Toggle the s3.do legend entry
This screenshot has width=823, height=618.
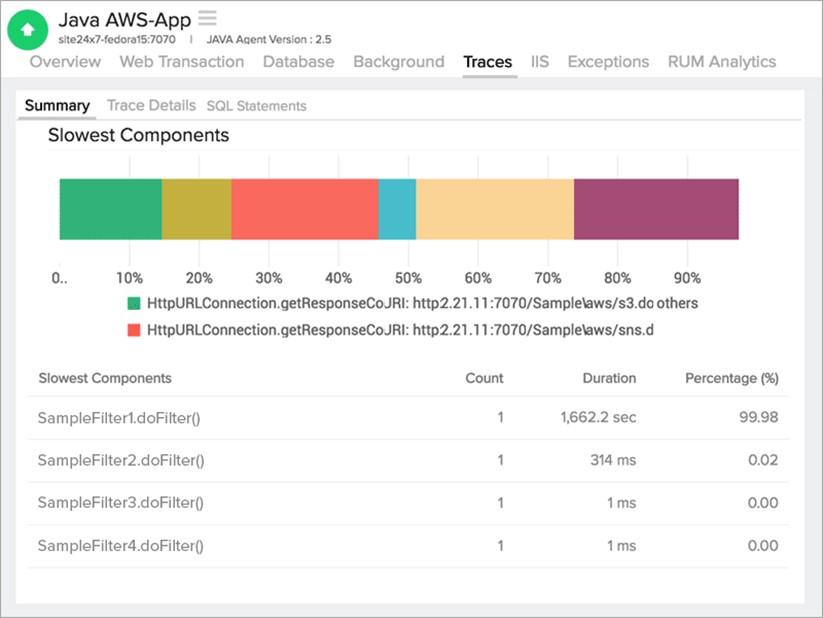420,302
